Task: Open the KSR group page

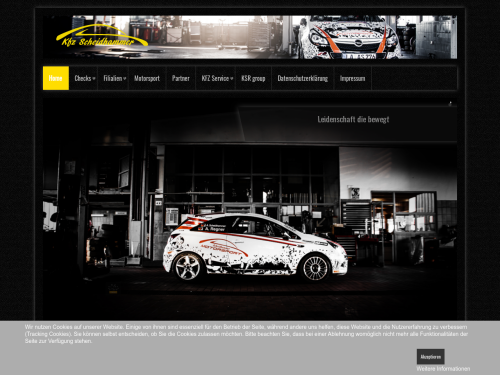Action: 253,78
